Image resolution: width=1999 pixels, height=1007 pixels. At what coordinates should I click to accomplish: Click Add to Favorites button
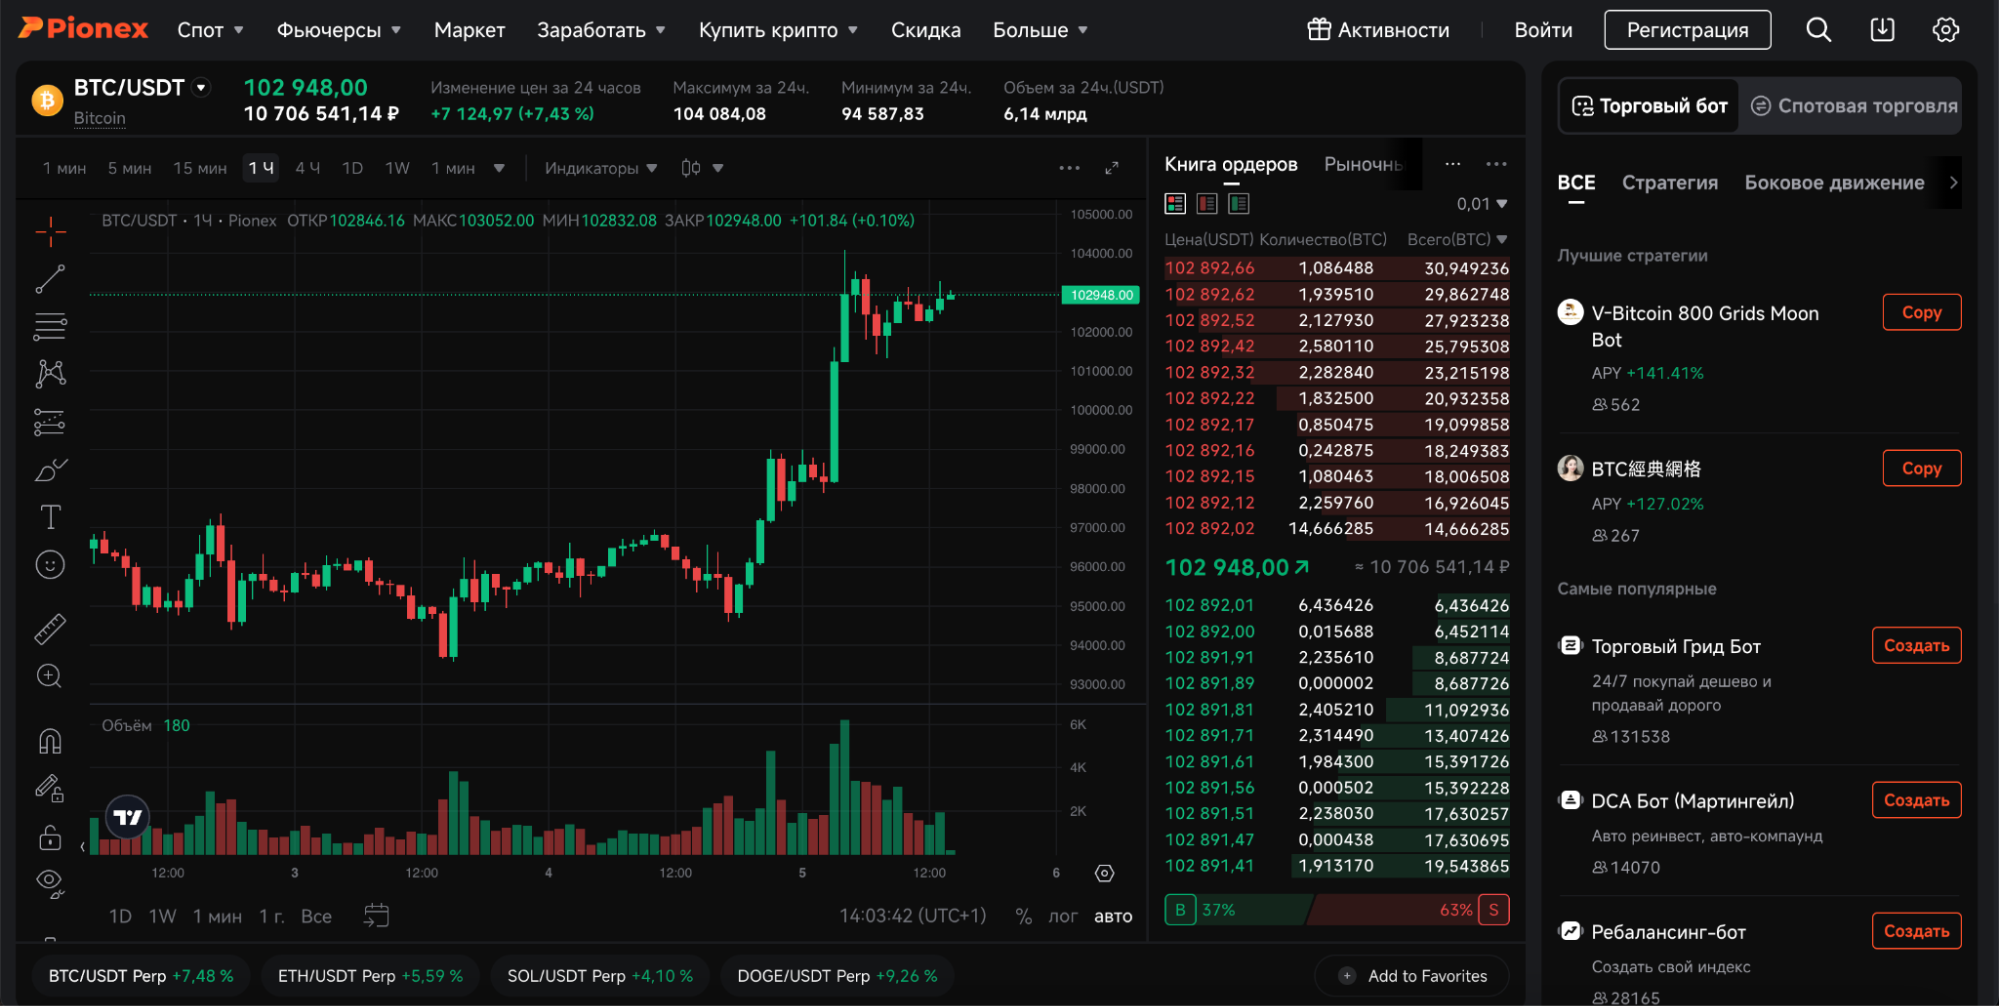[1413, 976]
